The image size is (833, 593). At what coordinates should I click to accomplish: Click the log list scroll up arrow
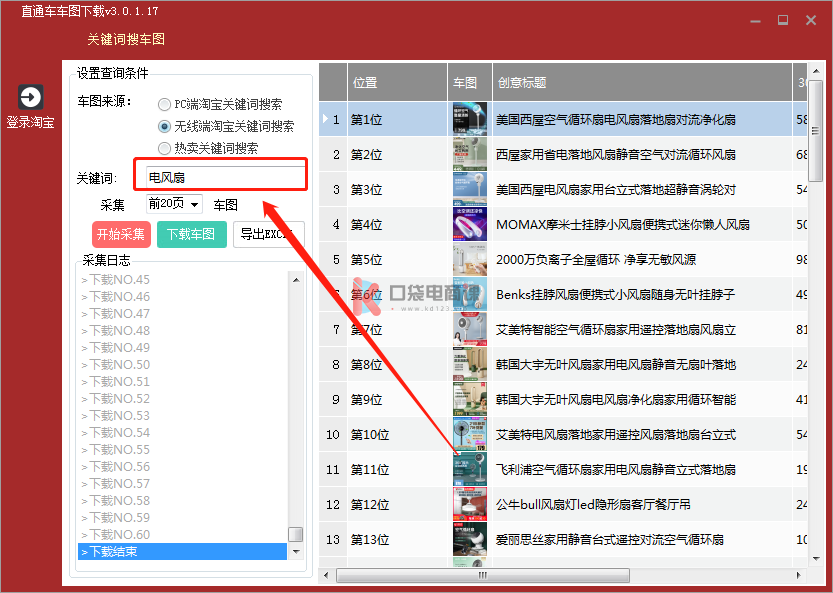coord(295,279)
